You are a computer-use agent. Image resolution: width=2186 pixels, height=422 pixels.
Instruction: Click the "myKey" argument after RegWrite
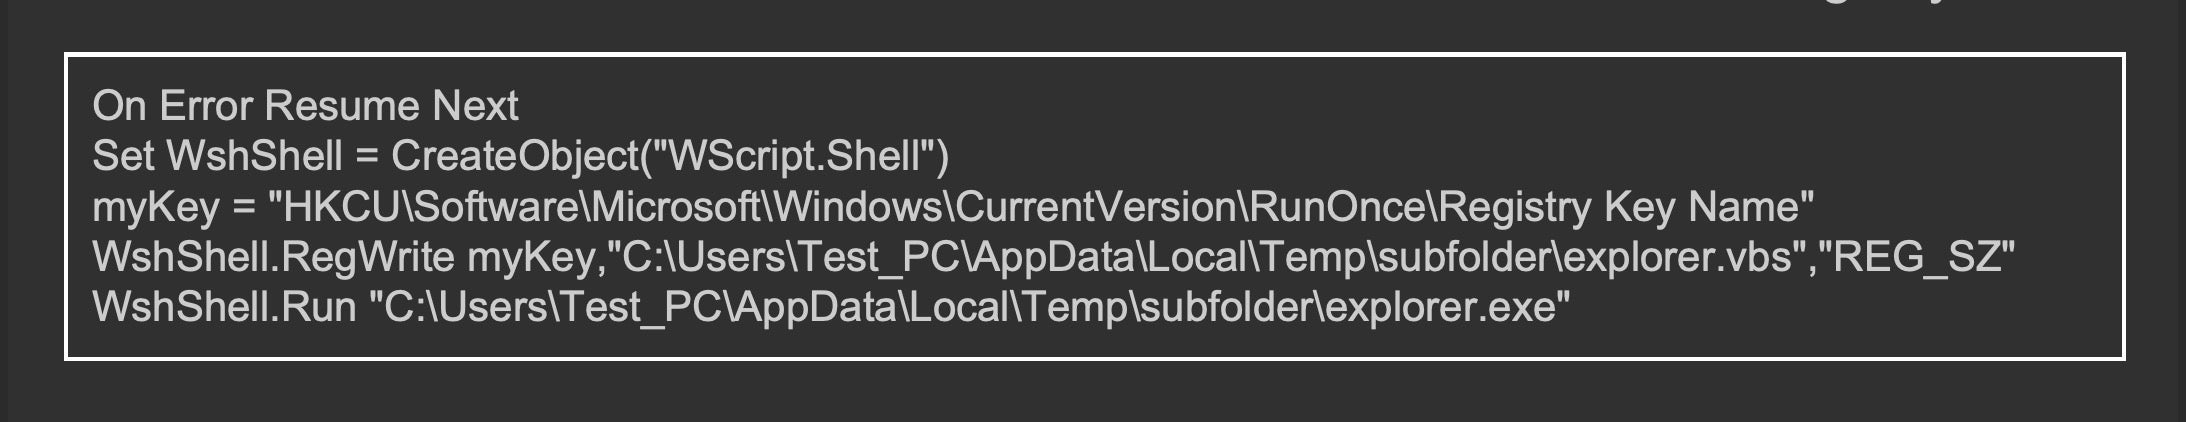coord(530,258)
